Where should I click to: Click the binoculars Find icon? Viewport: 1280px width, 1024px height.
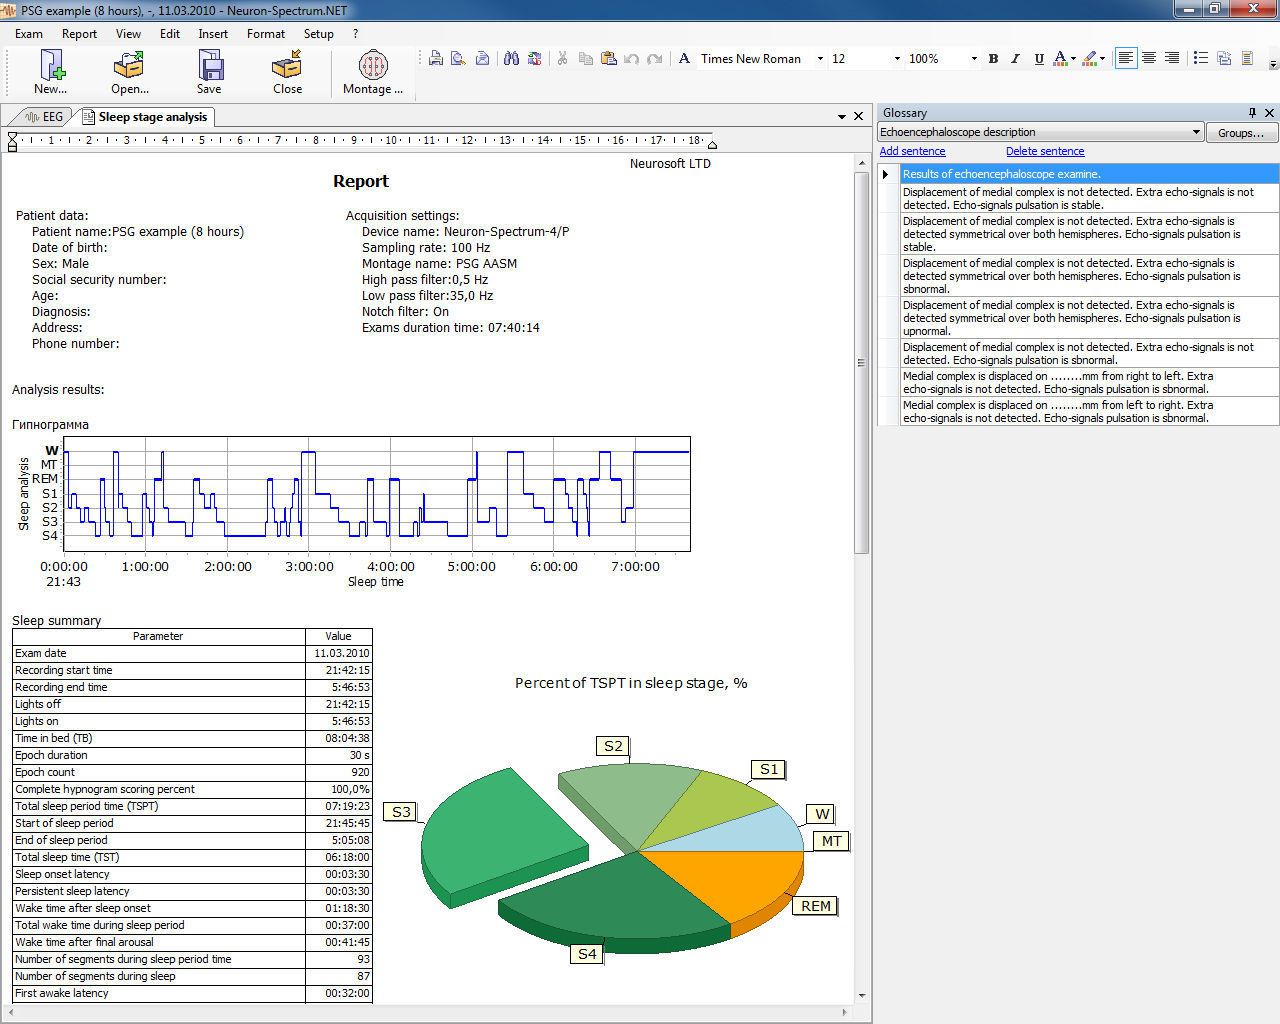[x=511, y=59]
